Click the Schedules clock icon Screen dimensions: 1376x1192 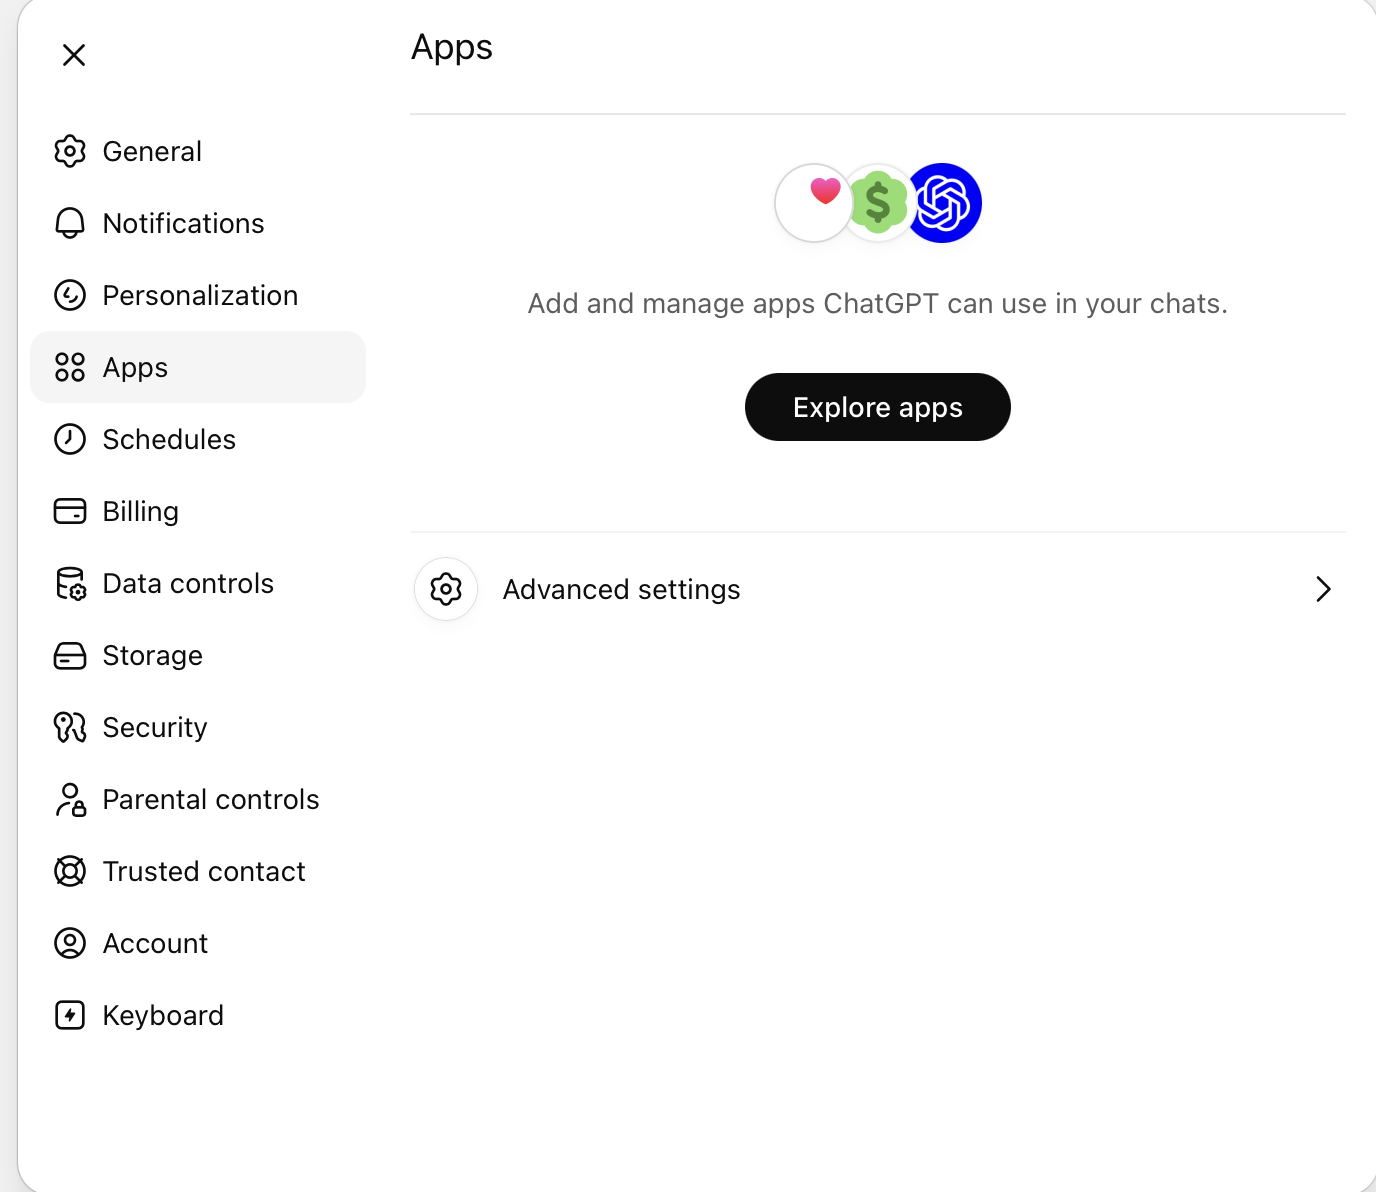point(70,439)
